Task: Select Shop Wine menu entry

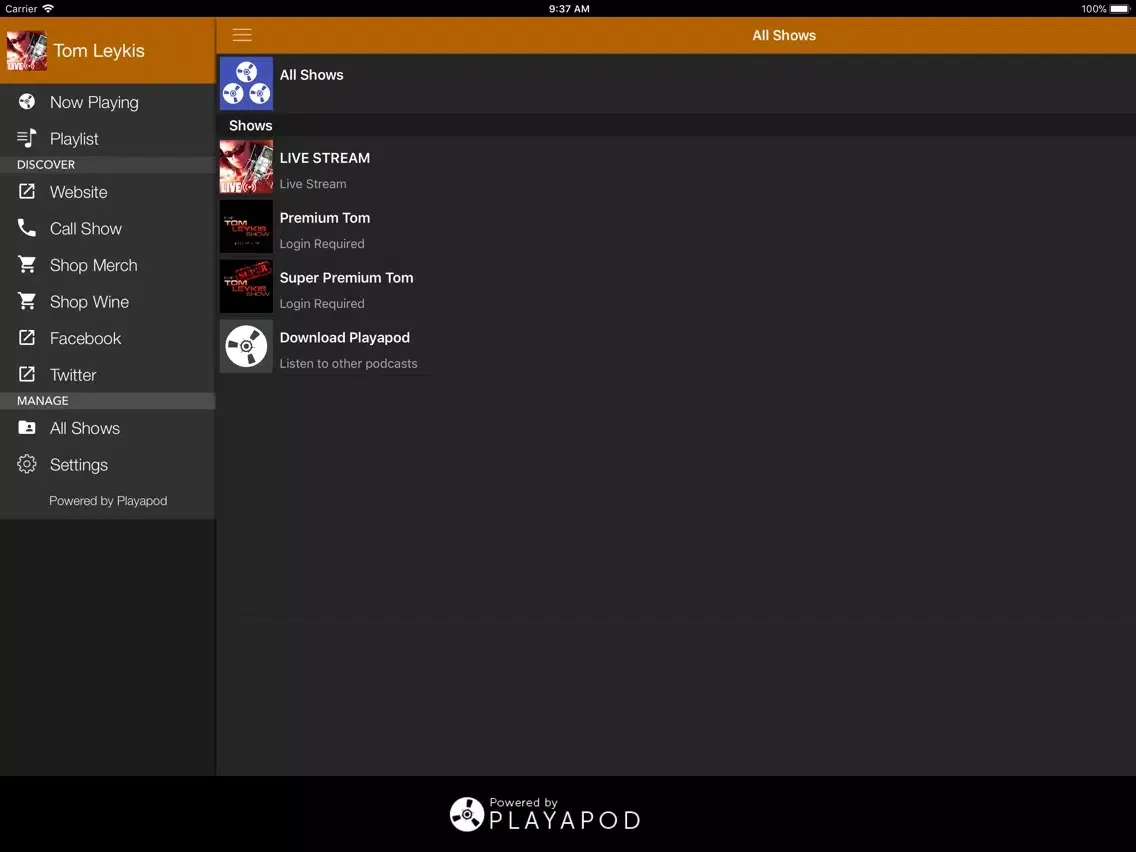Action: (x=107, y=301)
